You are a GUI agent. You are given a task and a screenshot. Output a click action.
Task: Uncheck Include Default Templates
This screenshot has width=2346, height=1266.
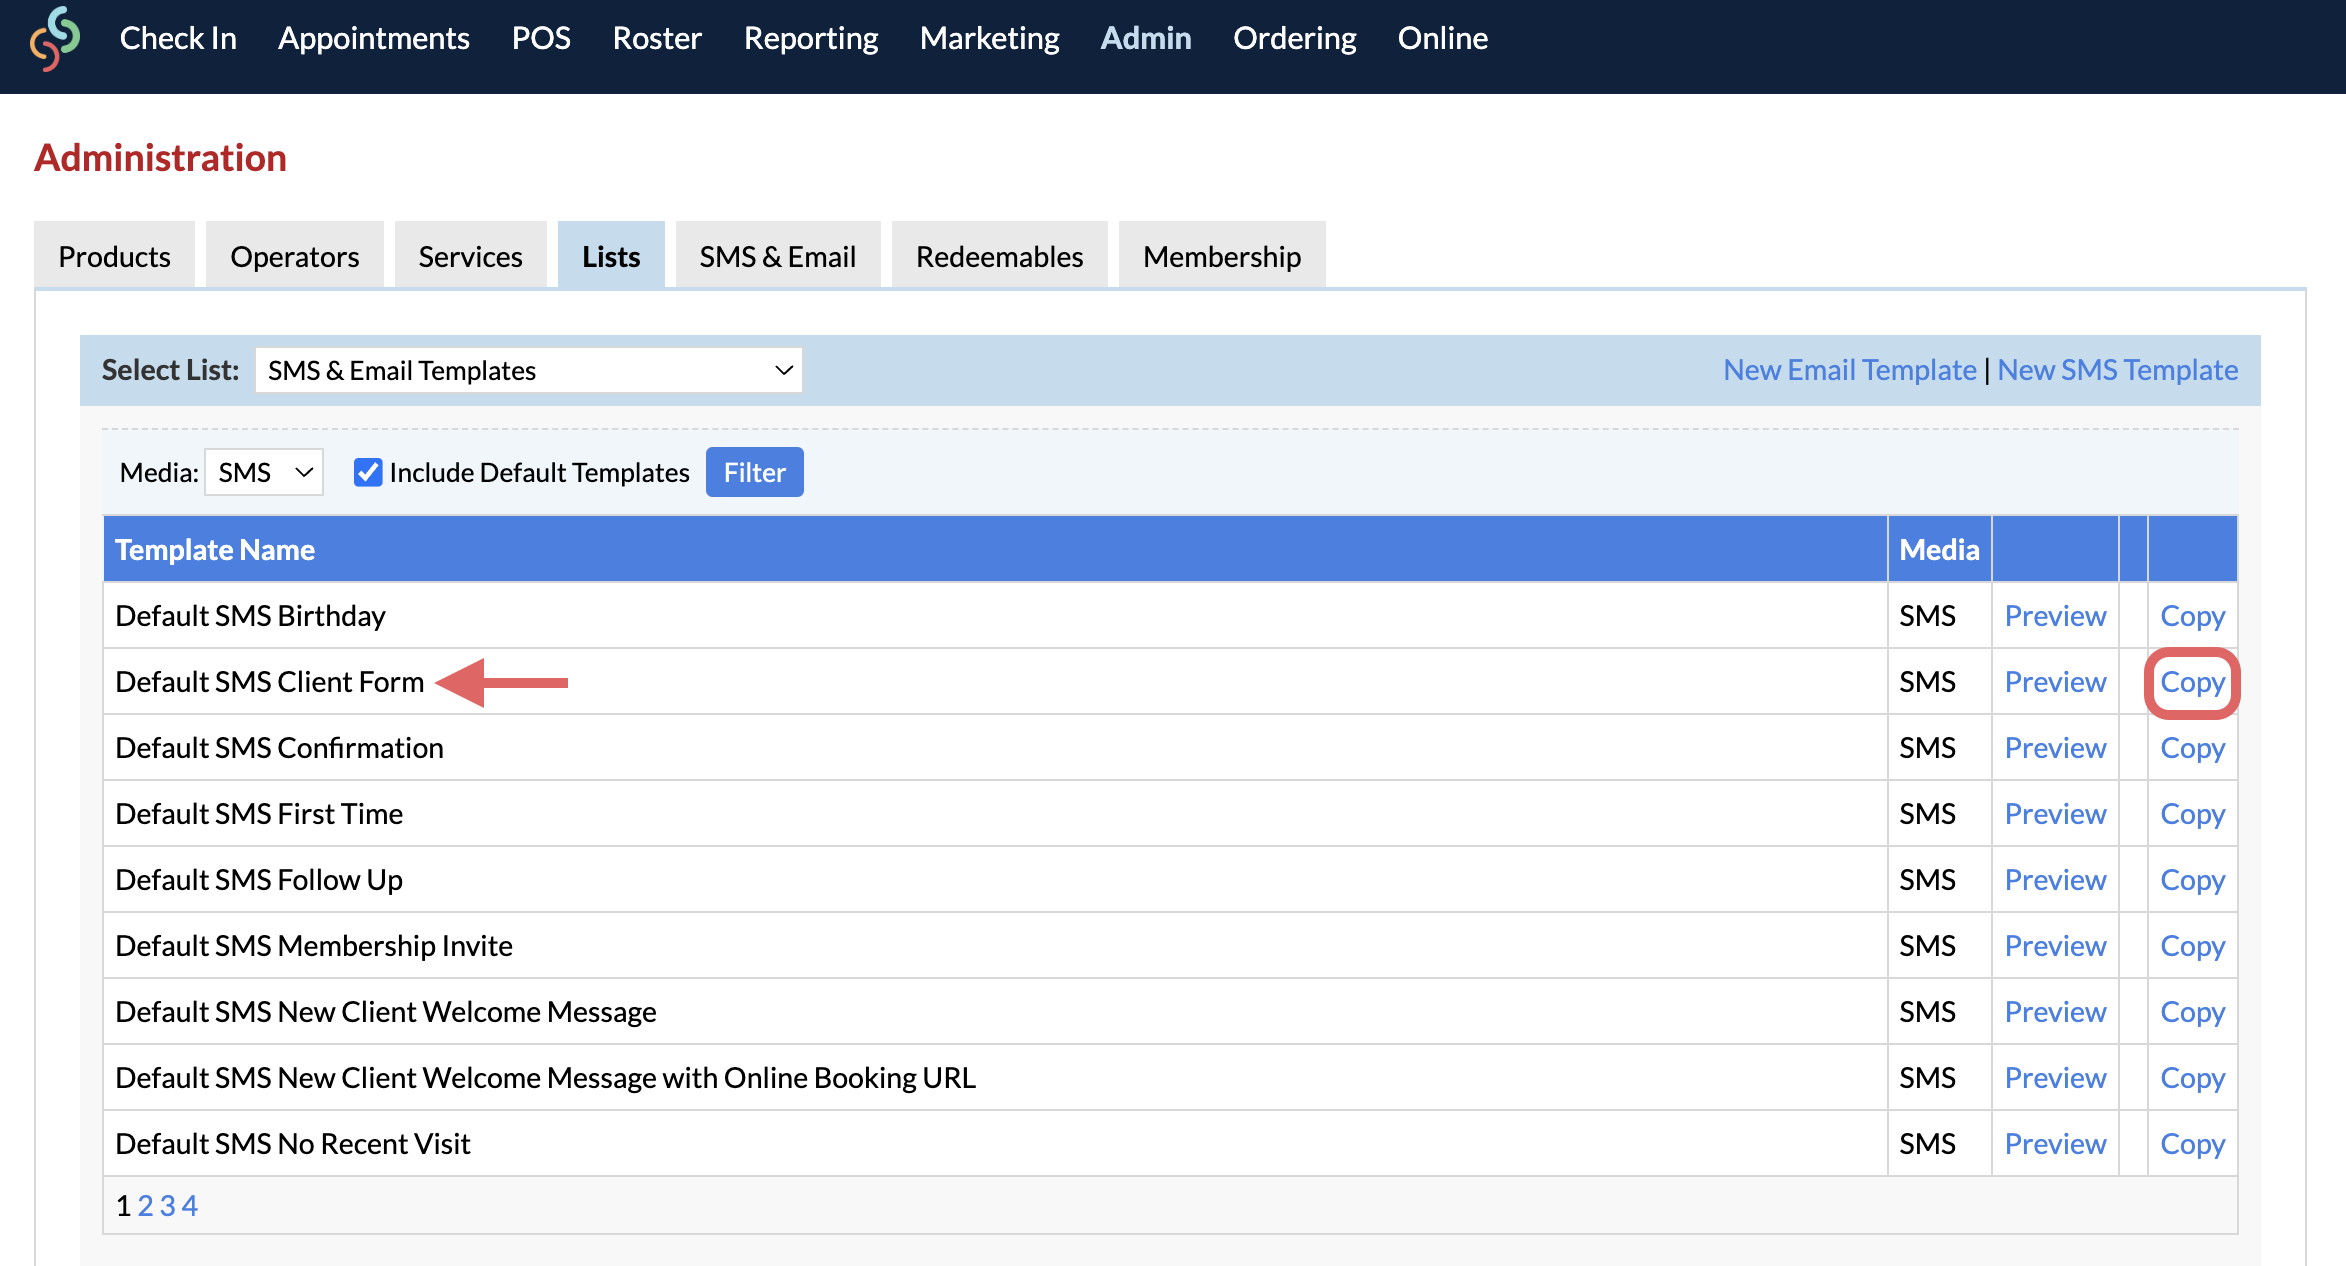click(369, 472)
